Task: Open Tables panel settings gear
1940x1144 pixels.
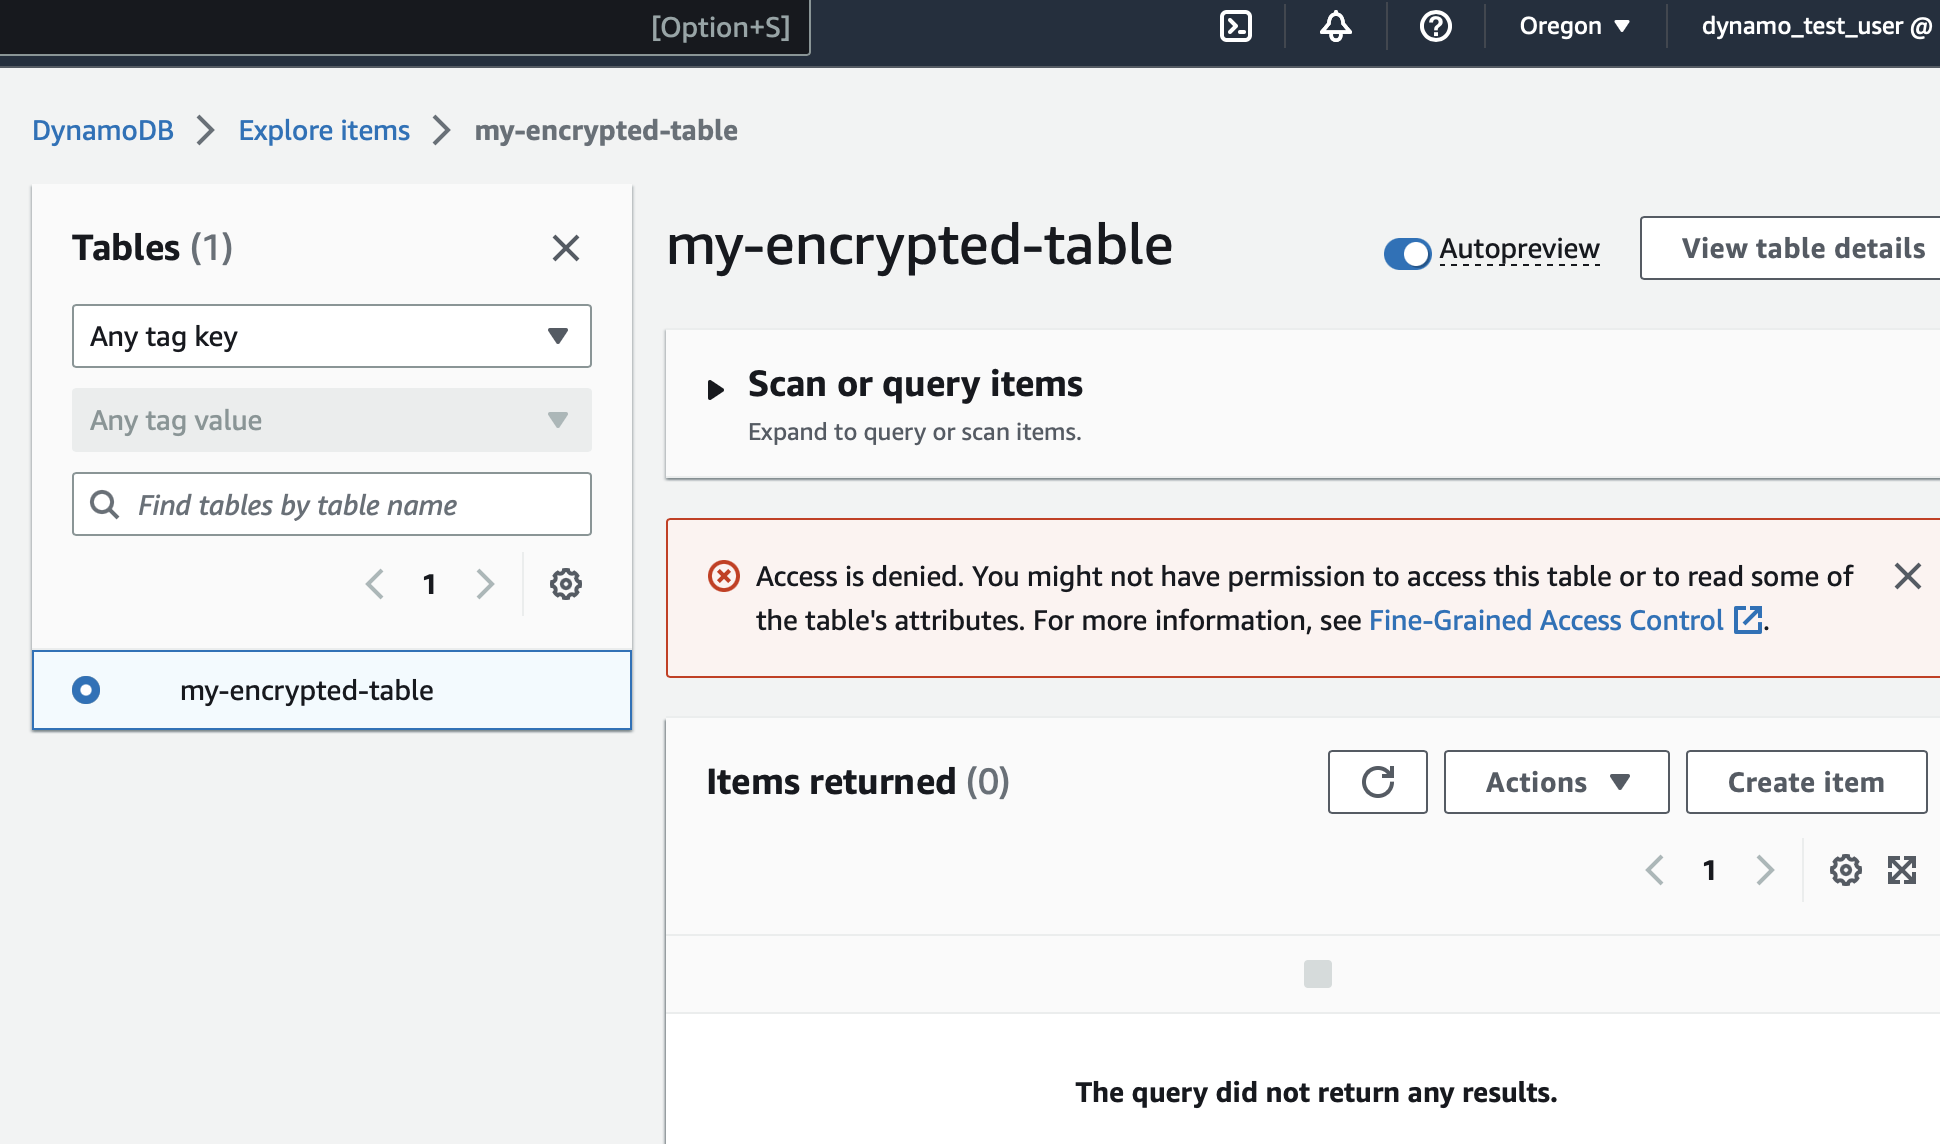Action: [x=565, y=584]
